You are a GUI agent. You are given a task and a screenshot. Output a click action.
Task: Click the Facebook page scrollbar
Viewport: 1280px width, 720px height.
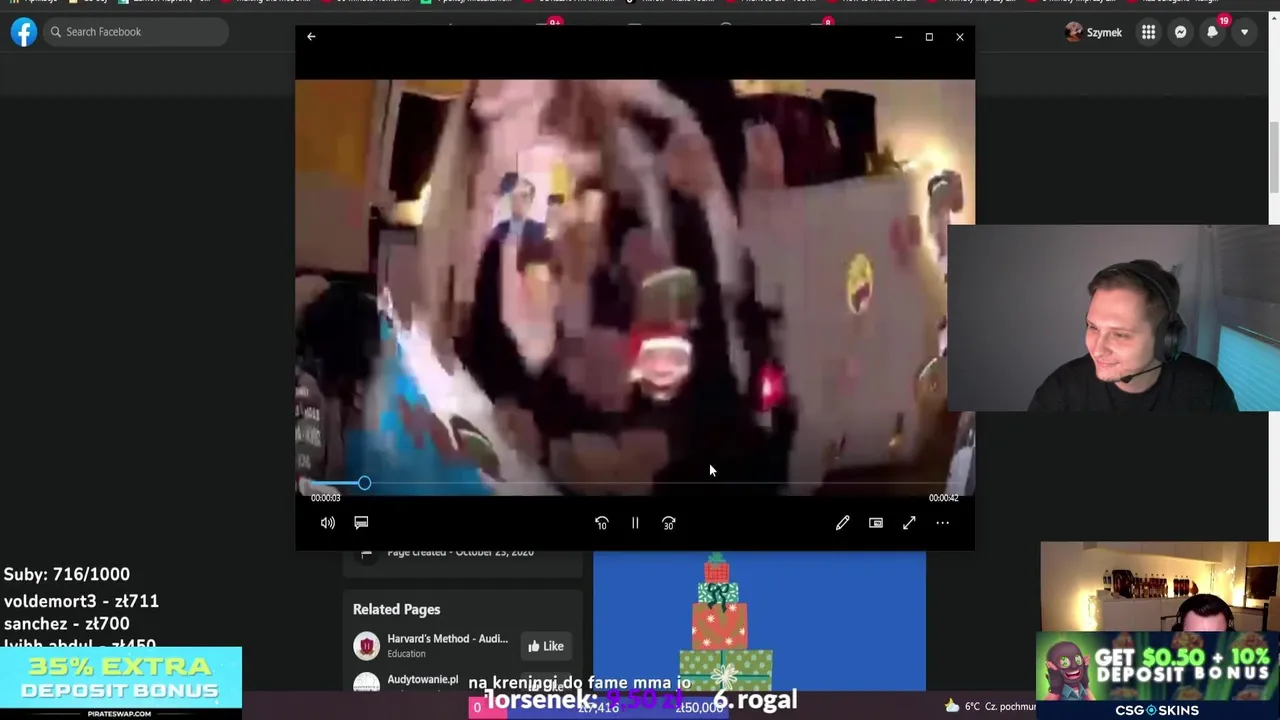(1273, 160)
